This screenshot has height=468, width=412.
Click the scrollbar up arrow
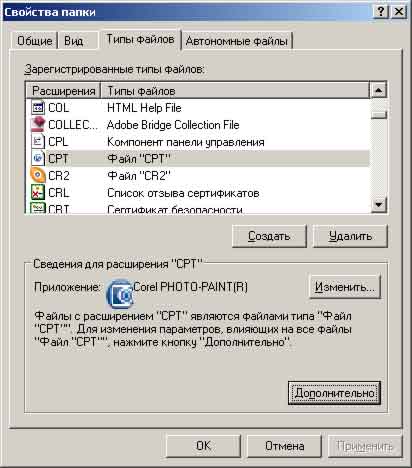pos(379,90)
